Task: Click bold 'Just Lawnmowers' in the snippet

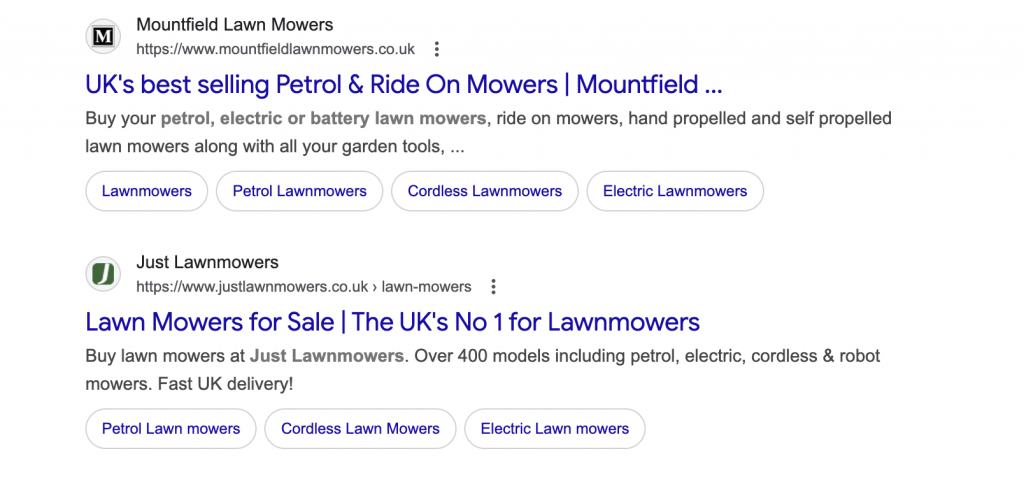Action: (327, 356)
